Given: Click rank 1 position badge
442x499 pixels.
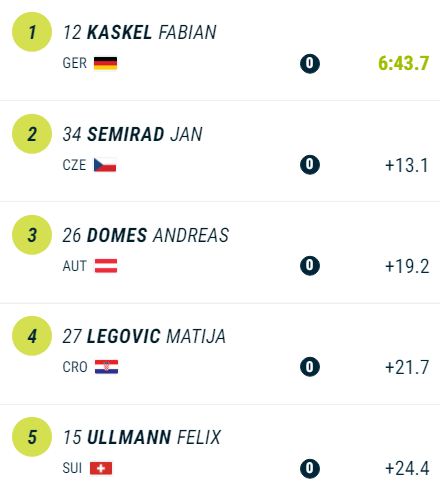Looking at the screenshot, I should (32, 32).
